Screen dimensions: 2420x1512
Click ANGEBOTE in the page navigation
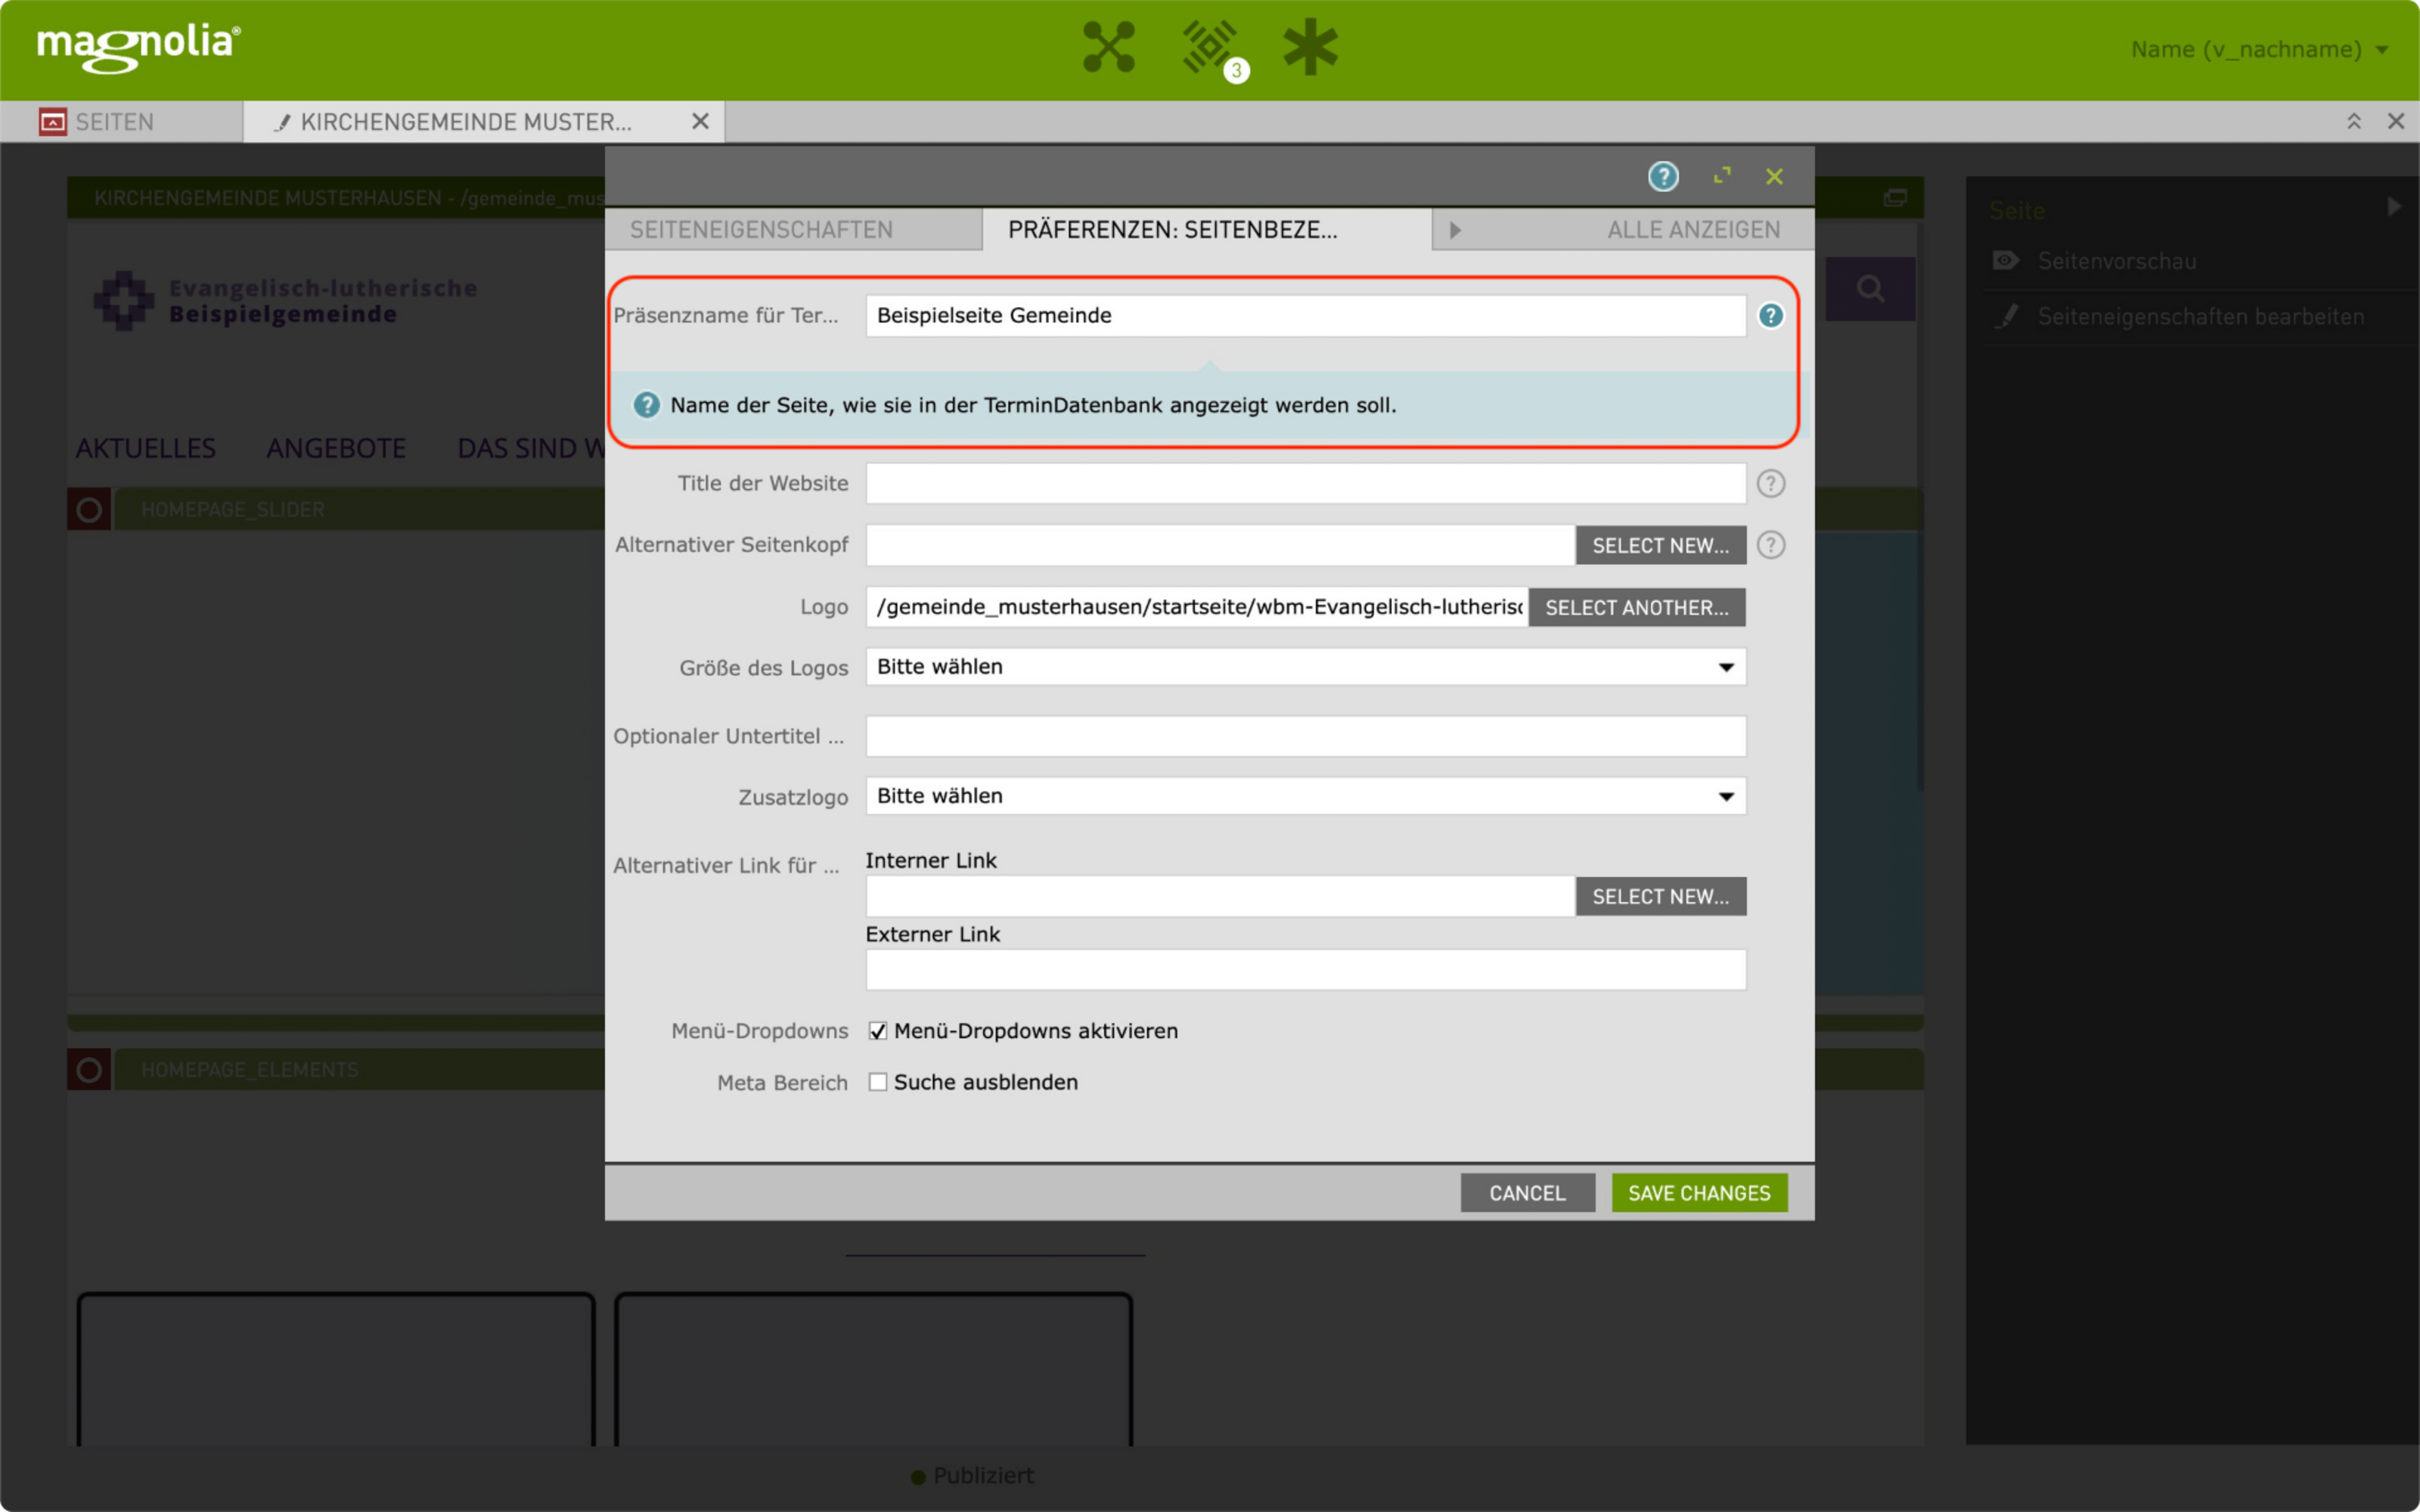(336, 449)
